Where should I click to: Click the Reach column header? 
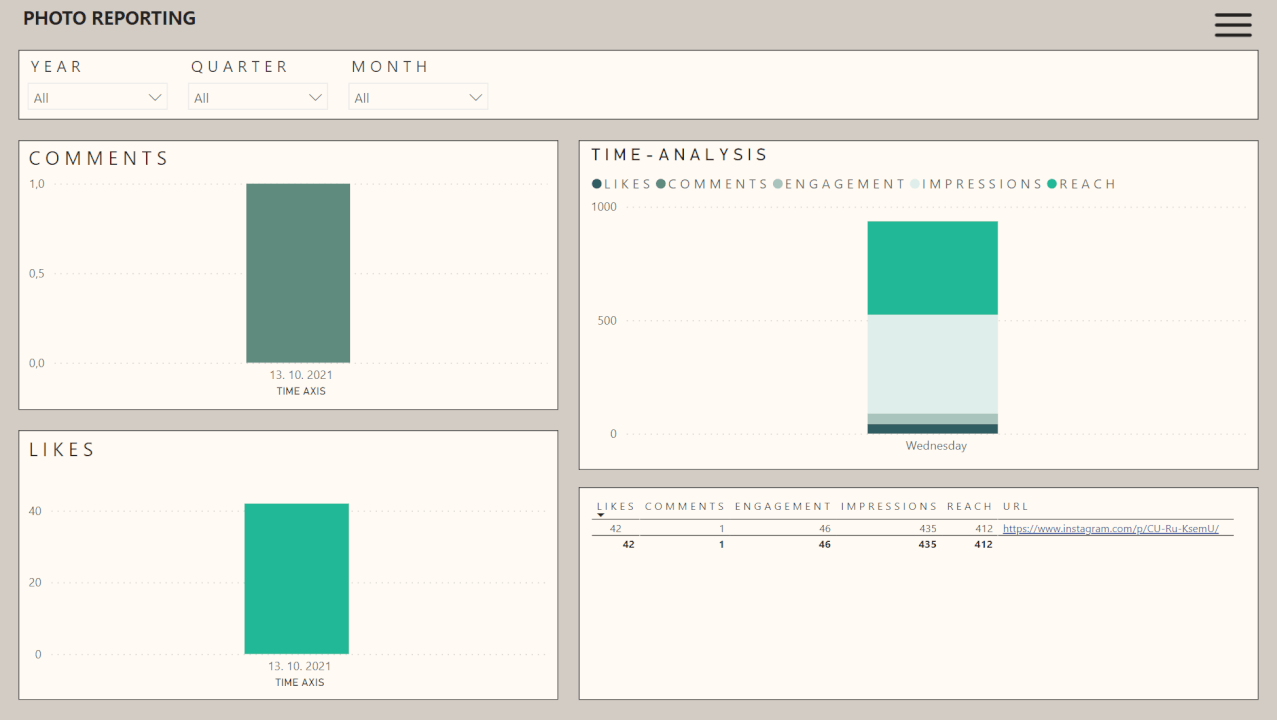pos(969,506)
